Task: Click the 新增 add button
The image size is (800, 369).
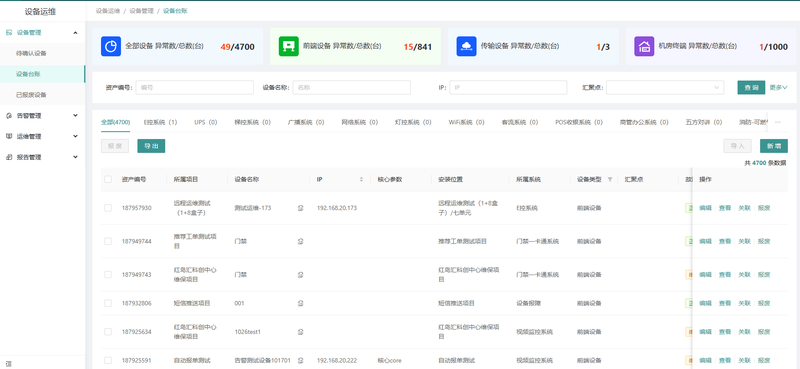Action: coord(773,146)
